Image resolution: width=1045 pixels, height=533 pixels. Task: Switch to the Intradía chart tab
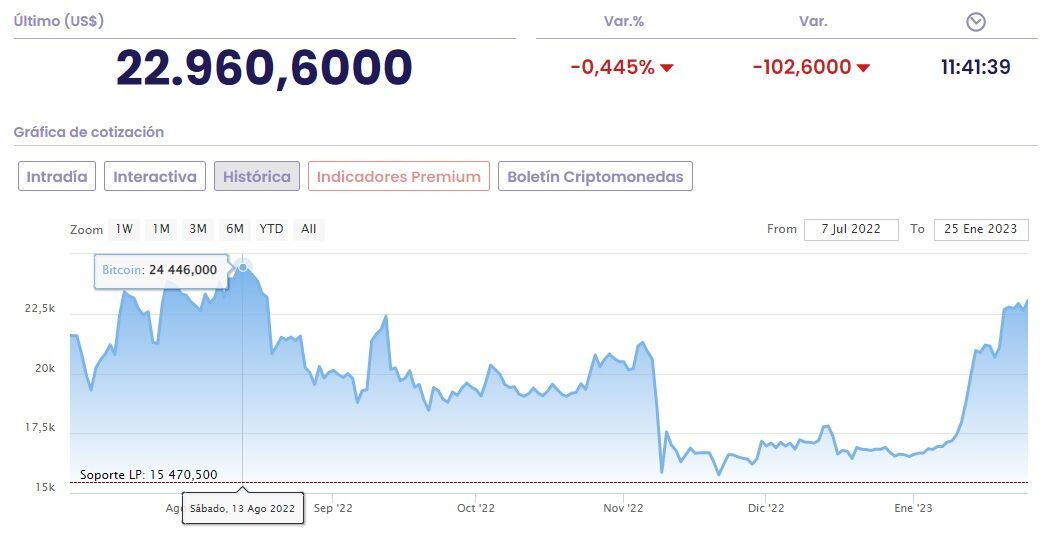[x=56, y=177]
